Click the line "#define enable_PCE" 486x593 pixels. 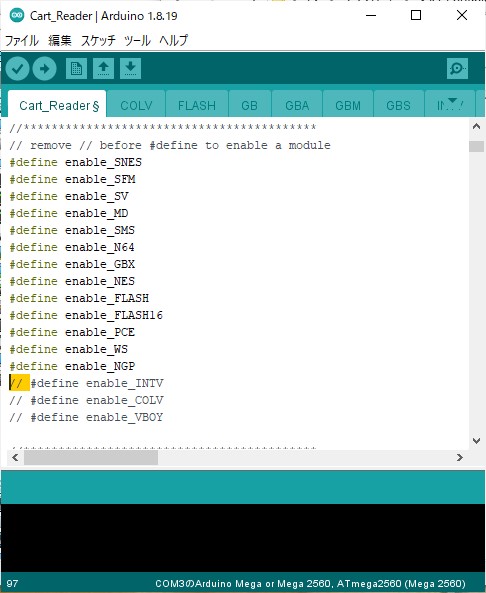coord(72,332)
